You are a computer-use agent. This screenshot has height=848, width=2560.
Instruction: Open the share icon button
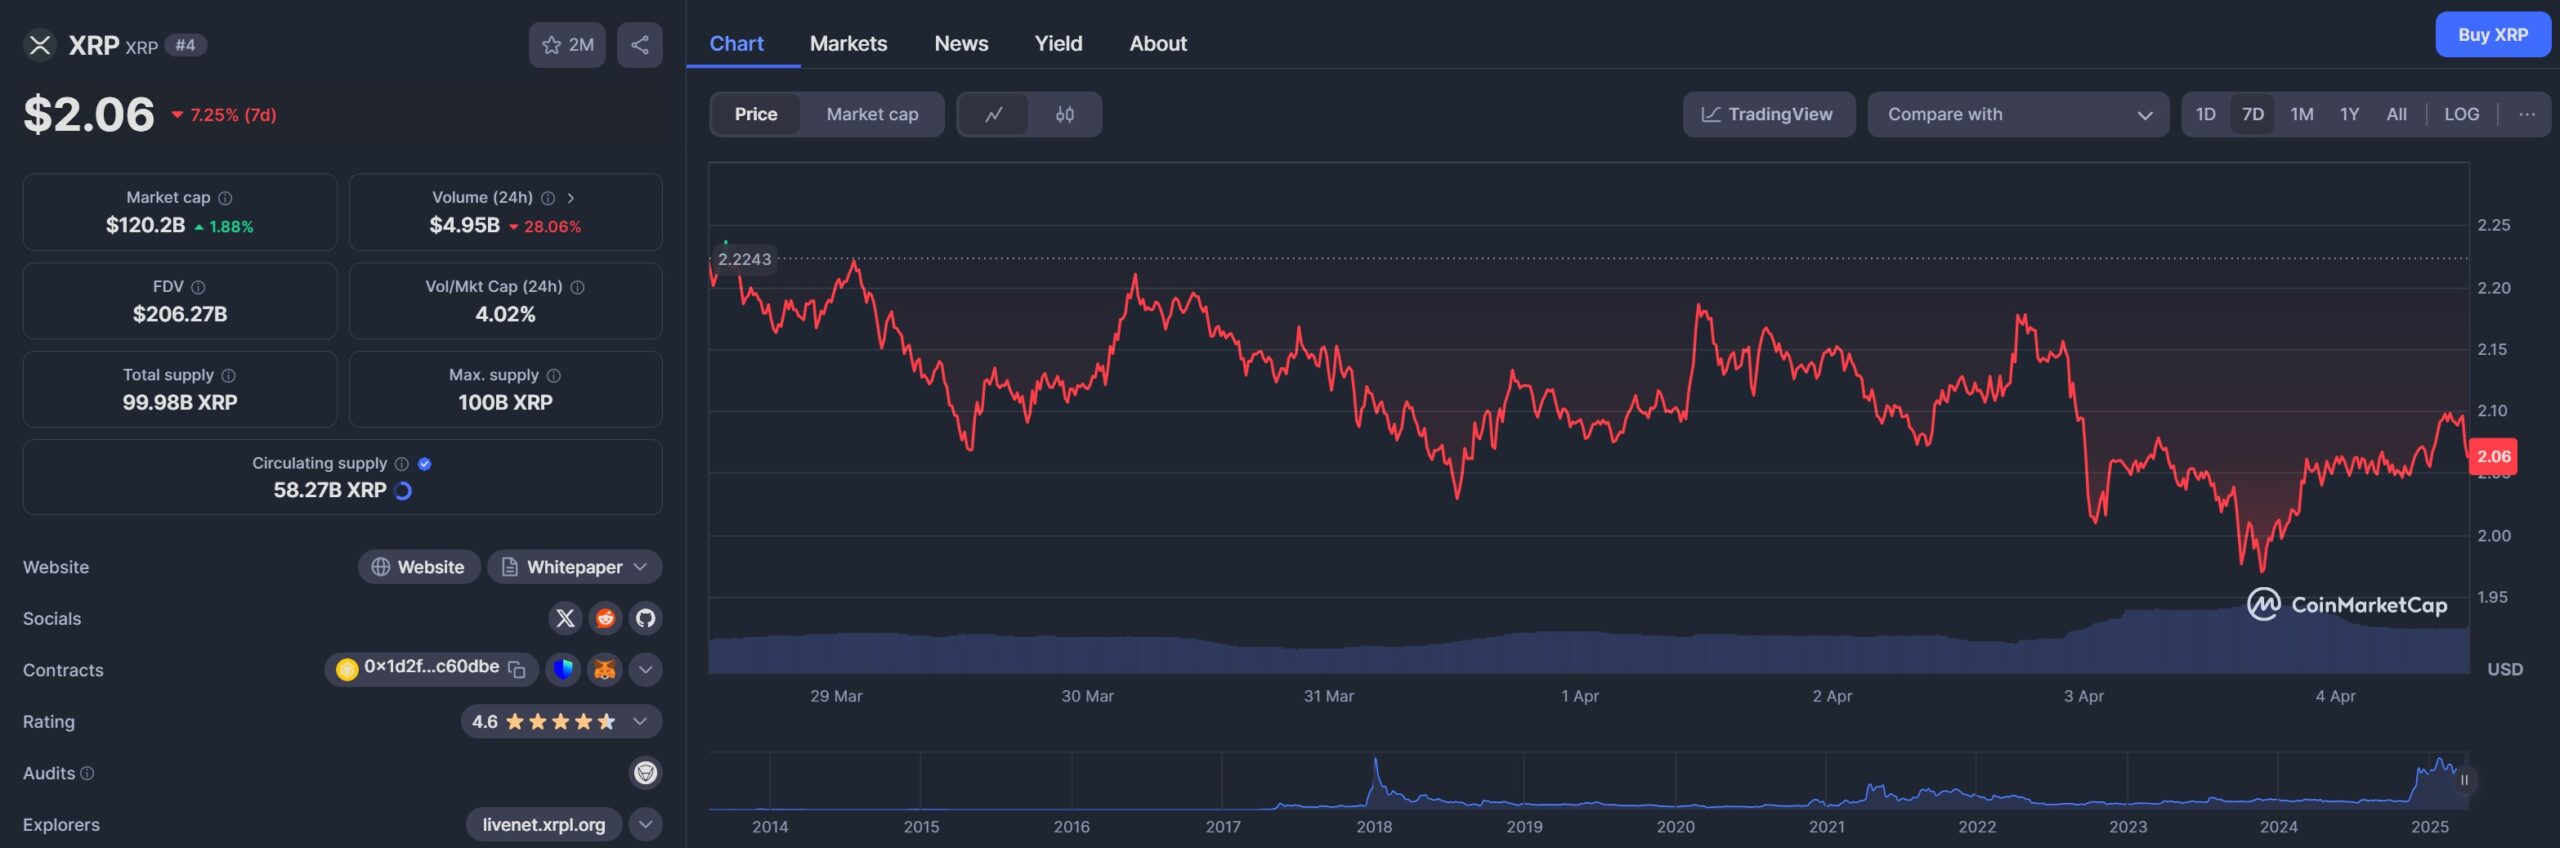640,45
